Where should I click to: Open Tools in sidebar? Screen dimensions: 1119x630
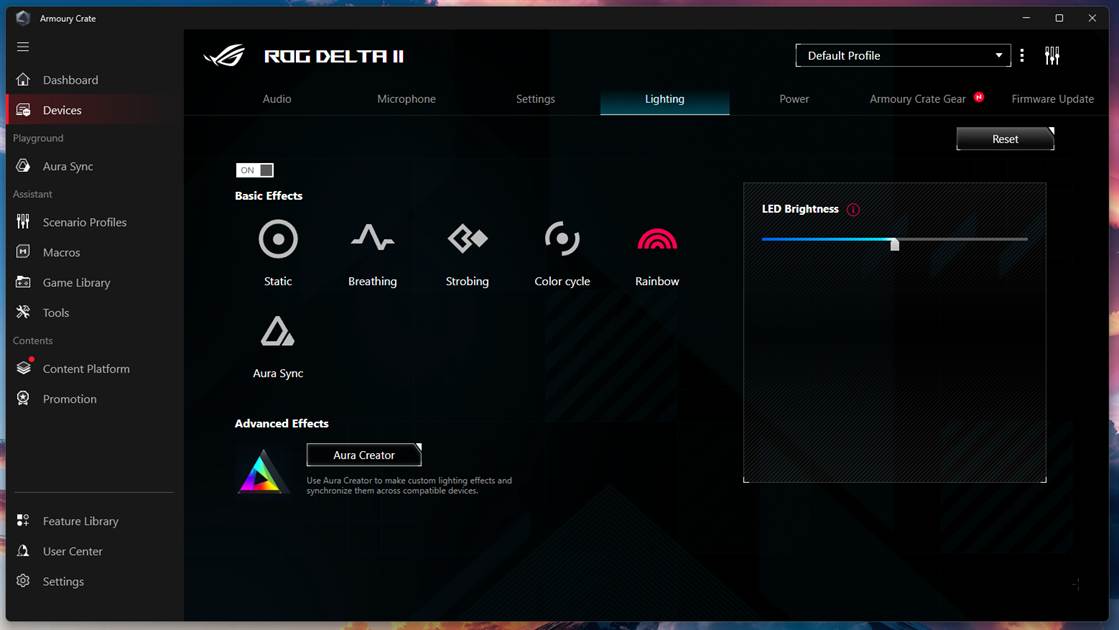[x=93, y=313]
